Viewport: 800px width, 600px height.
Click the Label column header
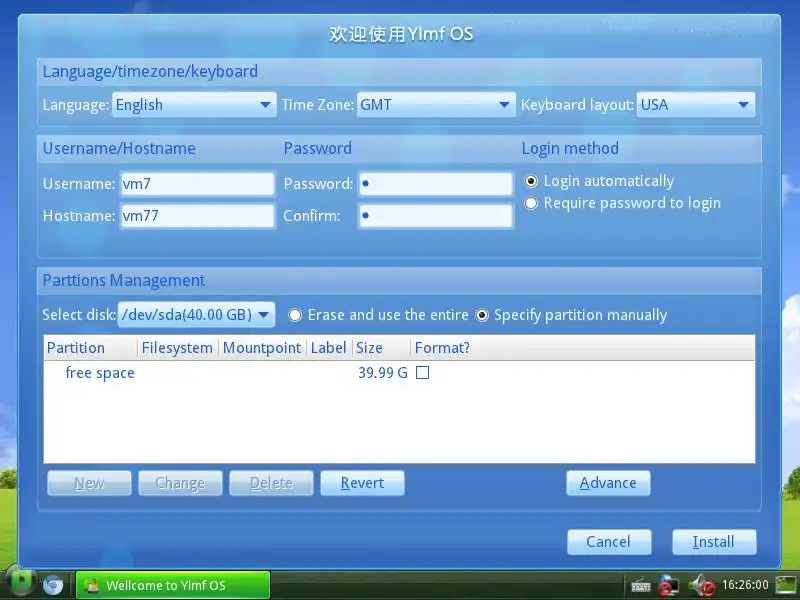[329, 348]
